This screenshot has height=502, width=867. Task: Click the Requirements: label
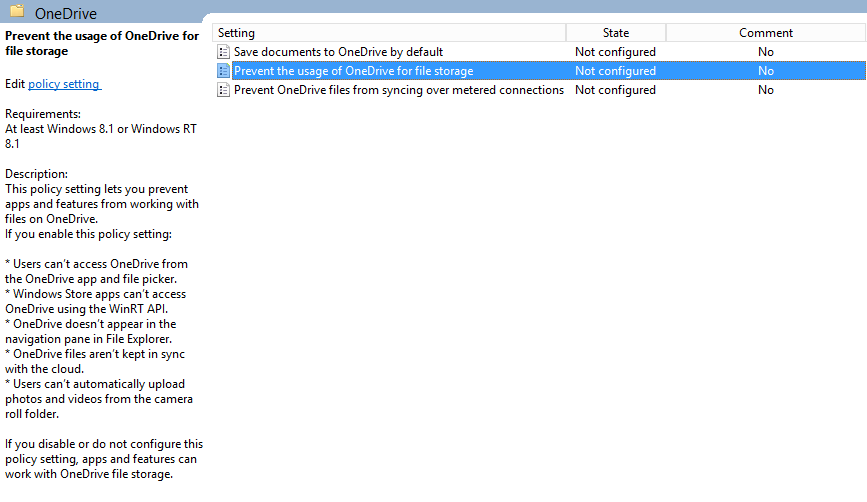pyautogui.click(x=43, y=114)
